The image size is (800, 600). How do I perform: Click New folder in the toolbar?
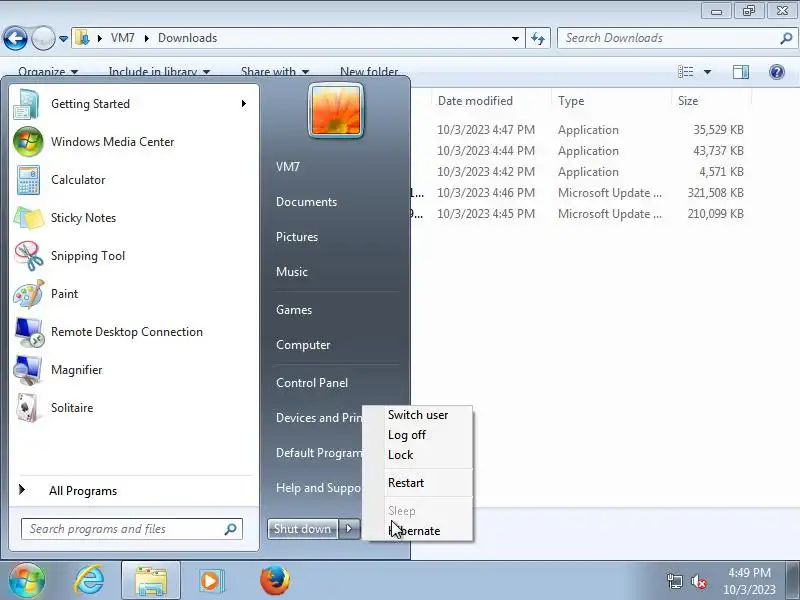pos(369,72)
